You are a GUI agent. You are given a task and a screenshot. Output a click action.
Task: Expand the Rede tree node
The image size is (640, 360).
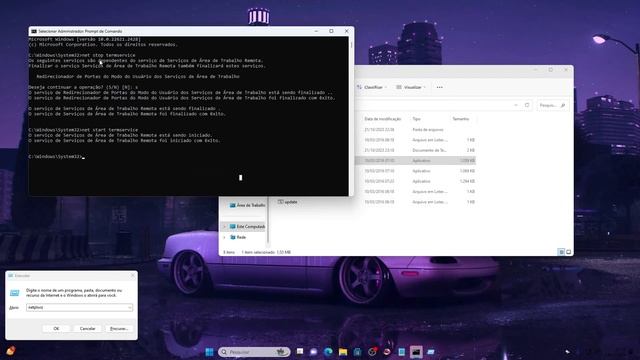tap(224, 237)
